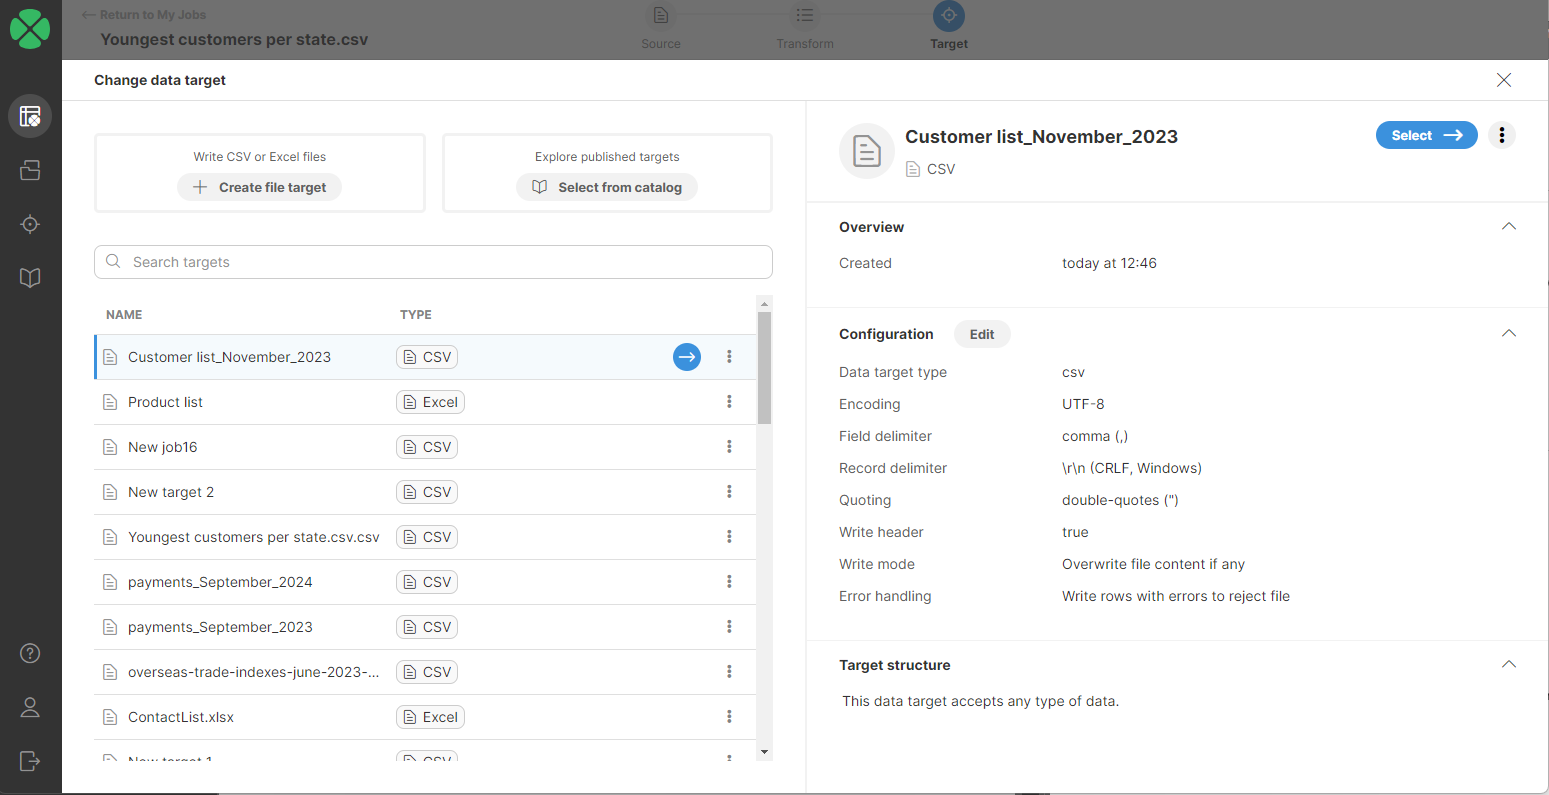Open the targets crosshair icon in sidebar
Screen dimensions: 1549x795
pos(30,224)
